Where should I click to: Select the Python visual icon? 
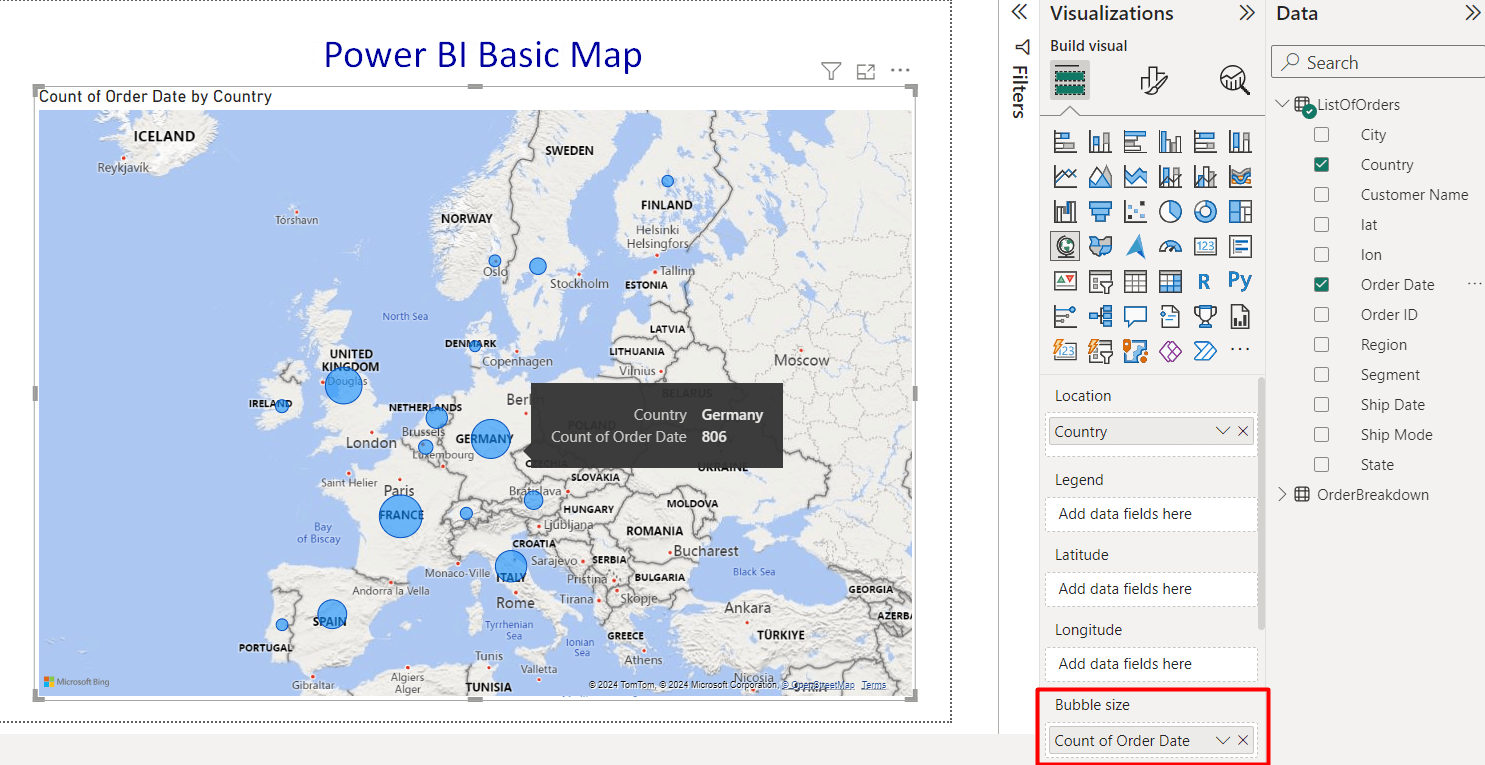click(x=1239, y=280)
